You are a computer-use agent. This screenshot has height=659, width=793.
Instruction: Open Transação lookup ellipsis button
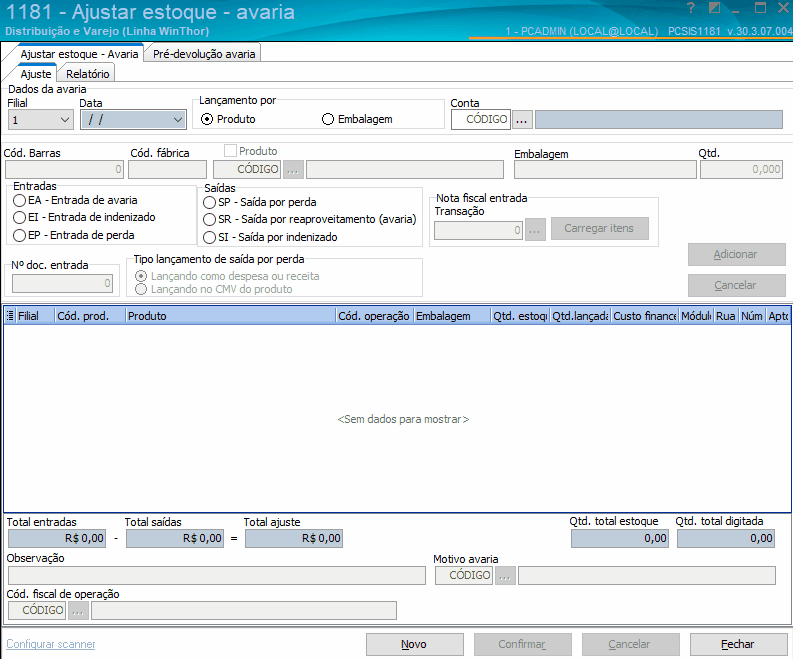coord(535,230)
